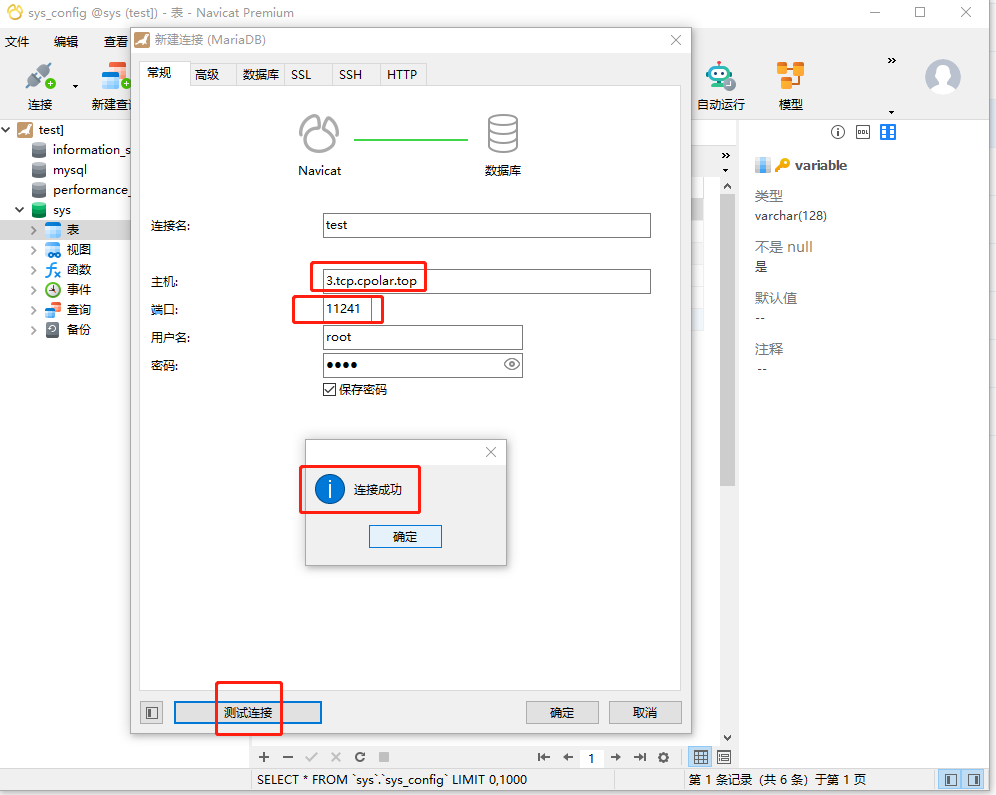This screenshot has height=795, width=996.
Task: Click the 用户名 input field
Action: coord(422,337)
